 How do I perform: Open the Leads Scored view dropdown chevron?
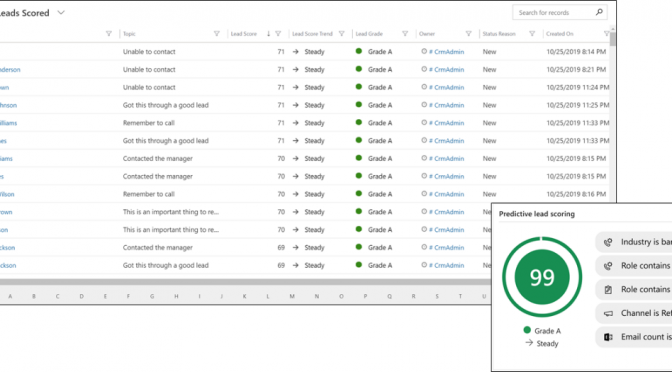coord(61,13)
